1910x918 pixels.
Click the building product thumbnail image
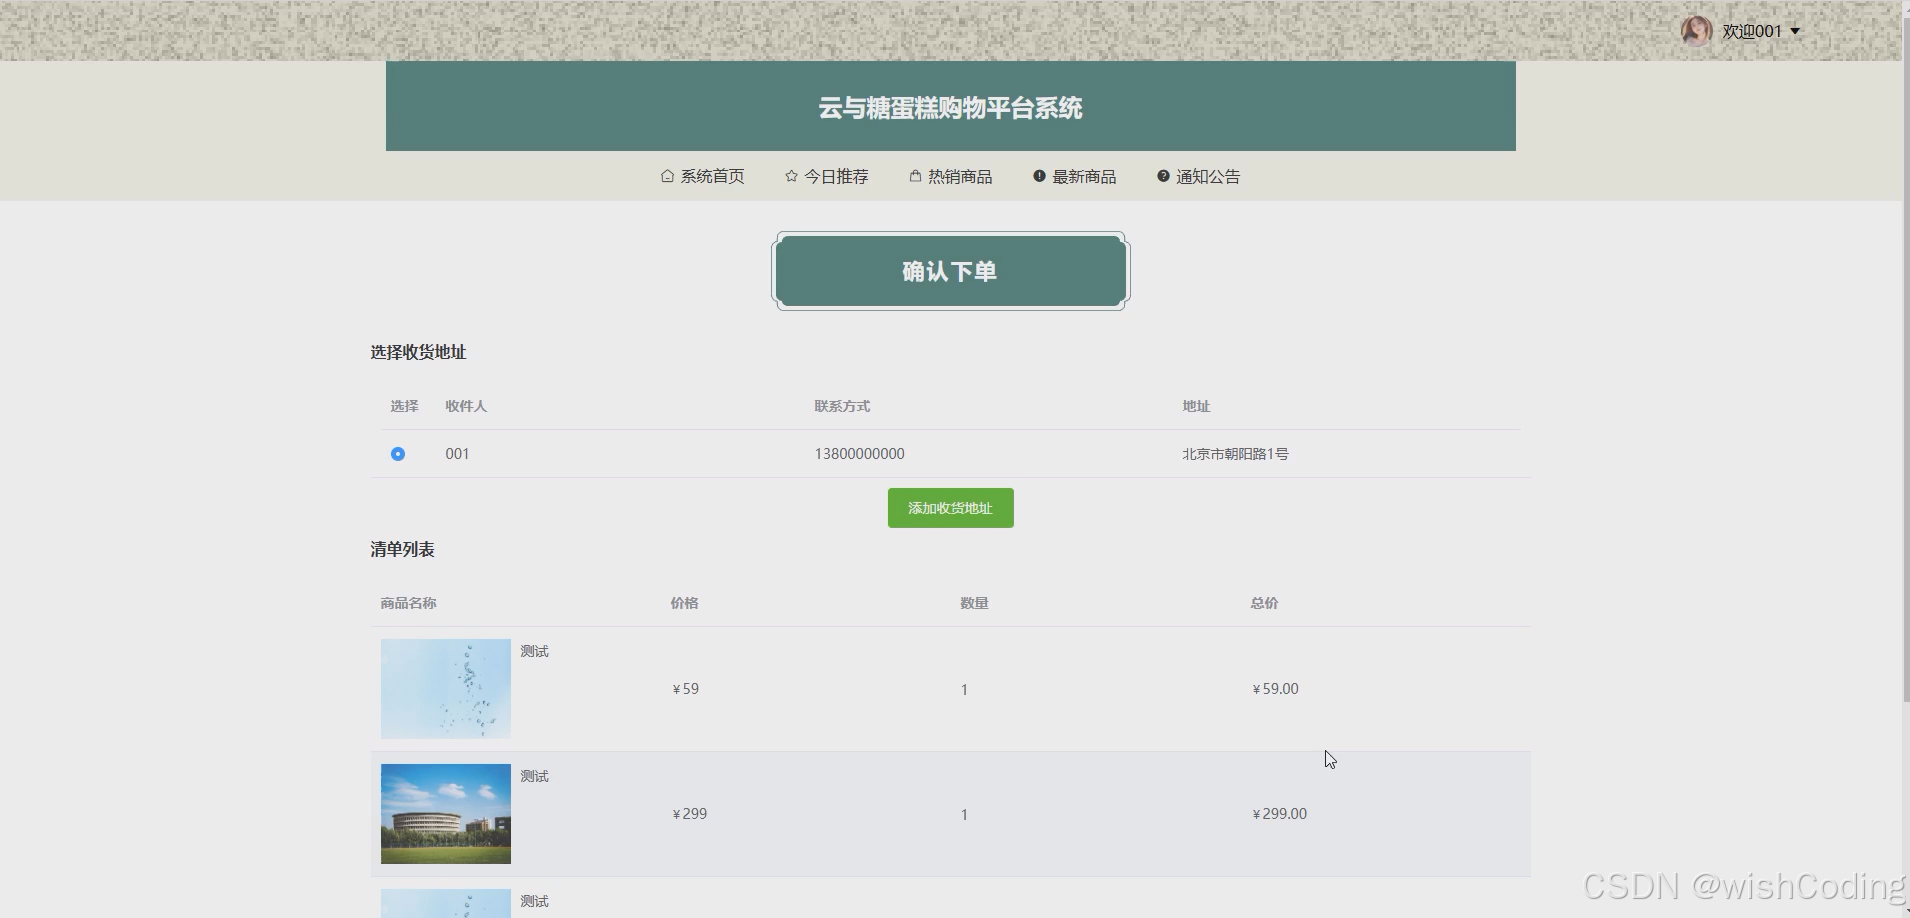pyautogui.click(x=444, y=813)
